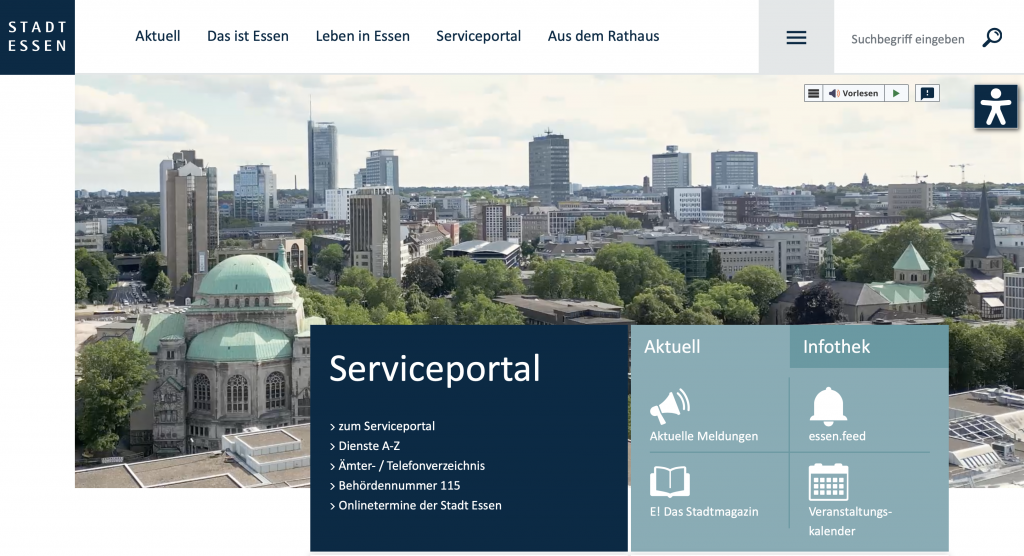This screenshot has height=556, width=1024.
Task: Click the Veranstaltungskalender calendar icon
Action: (828, 482)
